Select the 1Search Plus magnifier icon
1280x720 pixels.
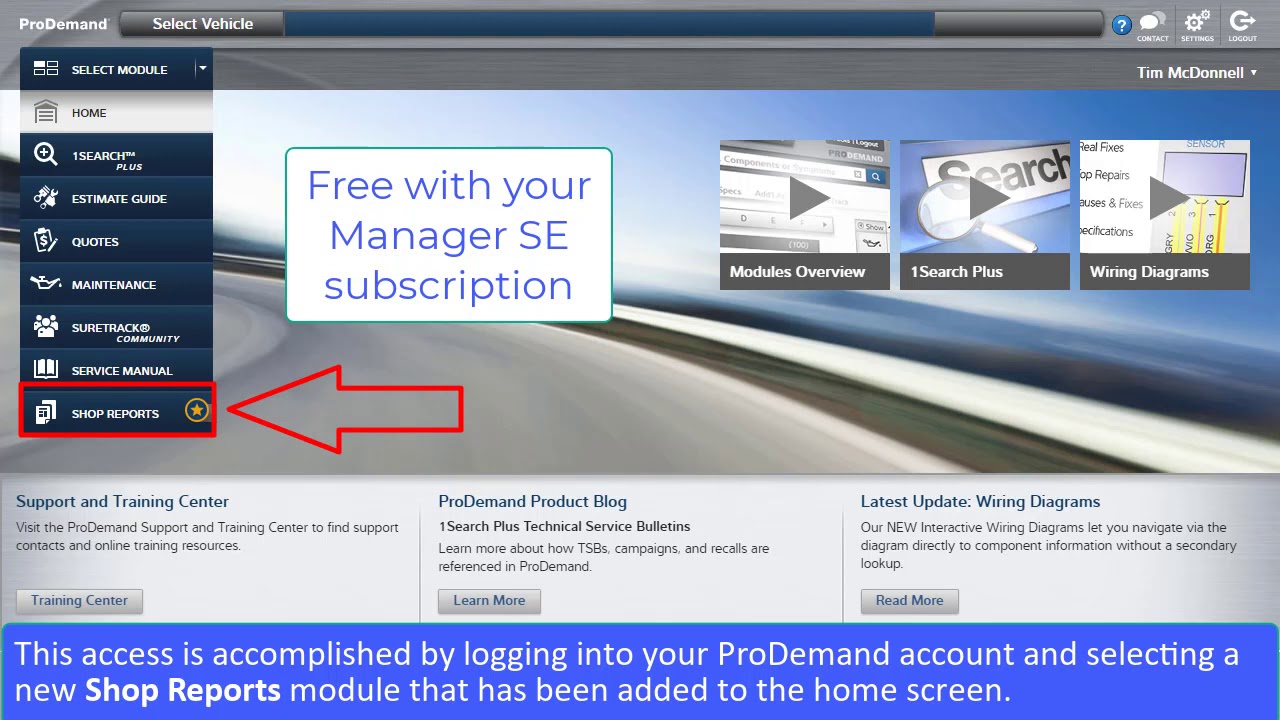point(46,155)
